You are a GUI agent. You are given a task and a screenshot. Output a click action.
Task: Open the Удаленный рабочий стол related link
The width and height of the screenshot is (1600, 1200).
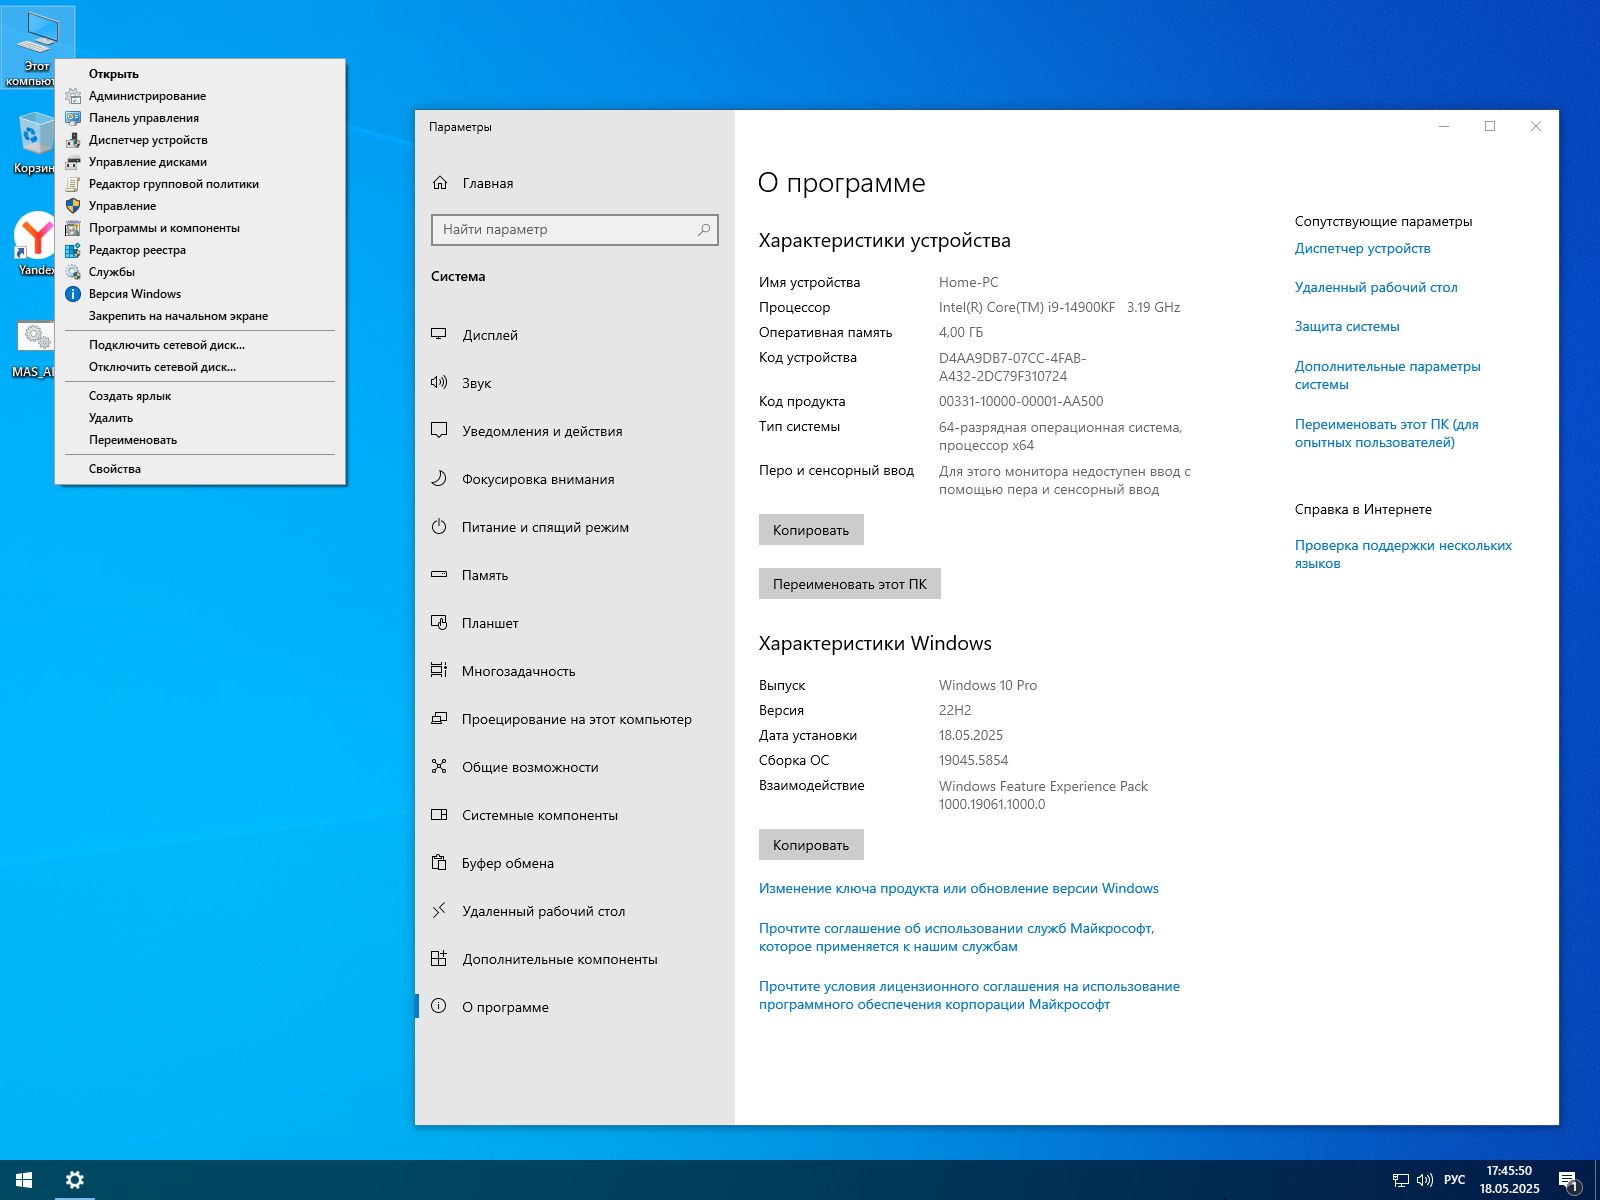(x=1376, y=287)
